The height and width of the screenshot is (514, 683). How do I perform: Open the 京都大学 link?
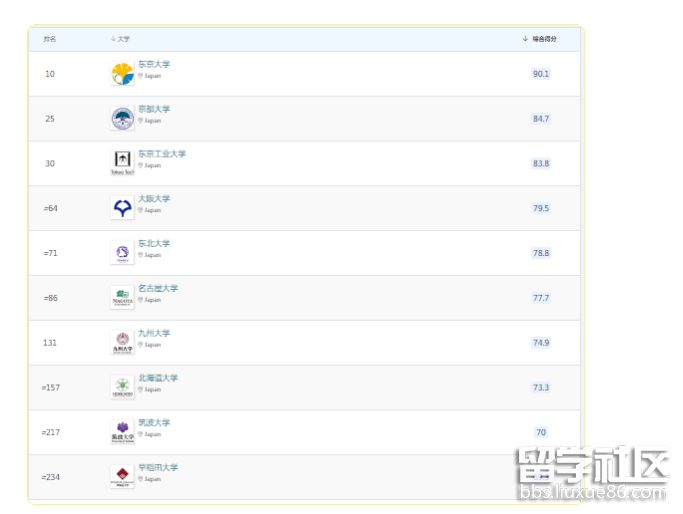(154, 109)
